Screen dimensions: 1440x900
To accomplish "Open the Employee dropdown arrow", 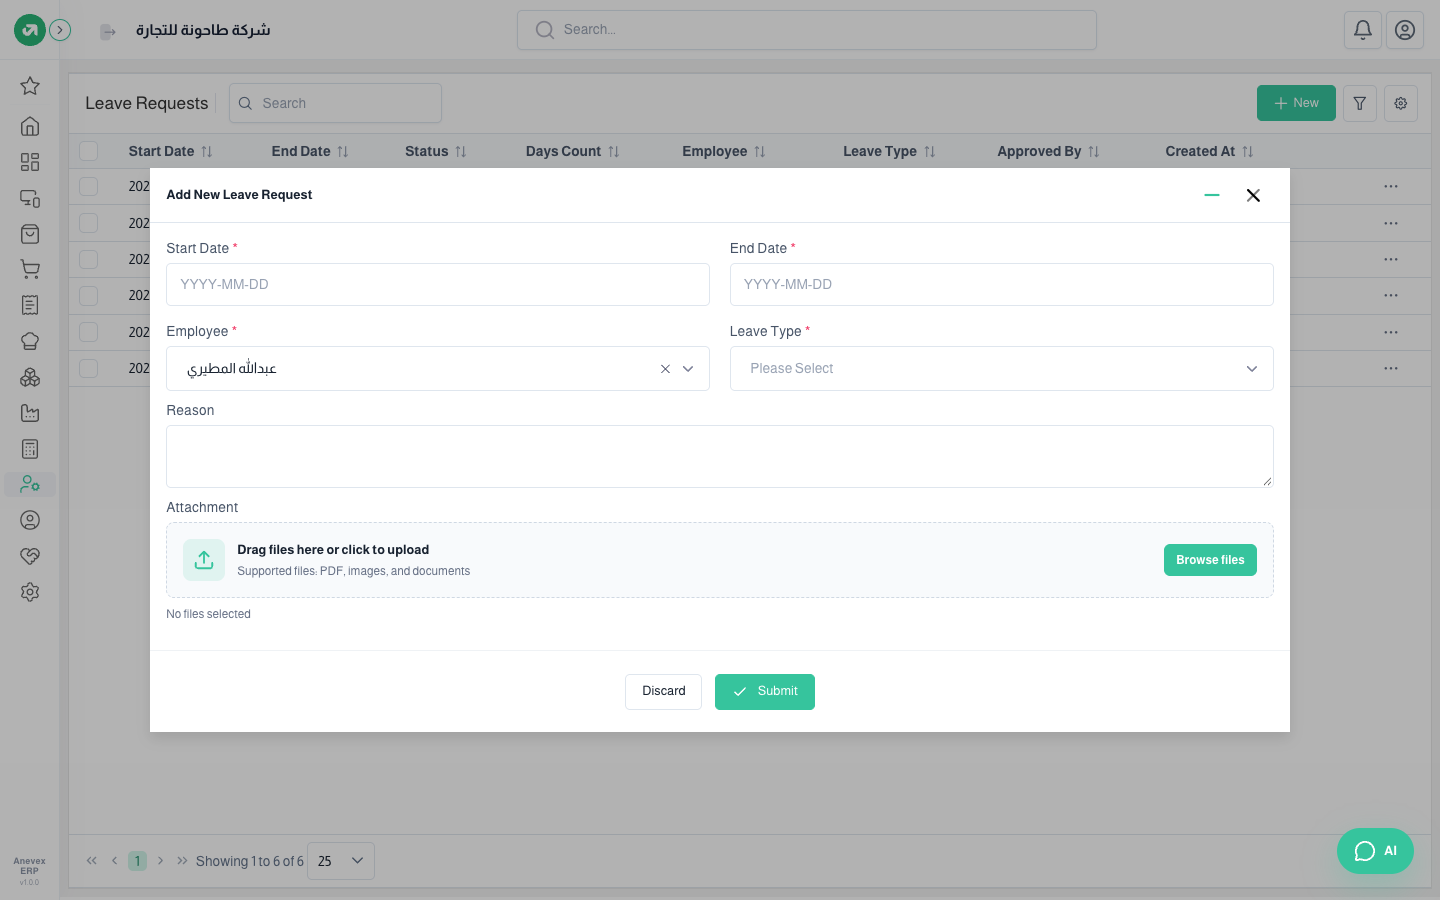I will [688, 369].
